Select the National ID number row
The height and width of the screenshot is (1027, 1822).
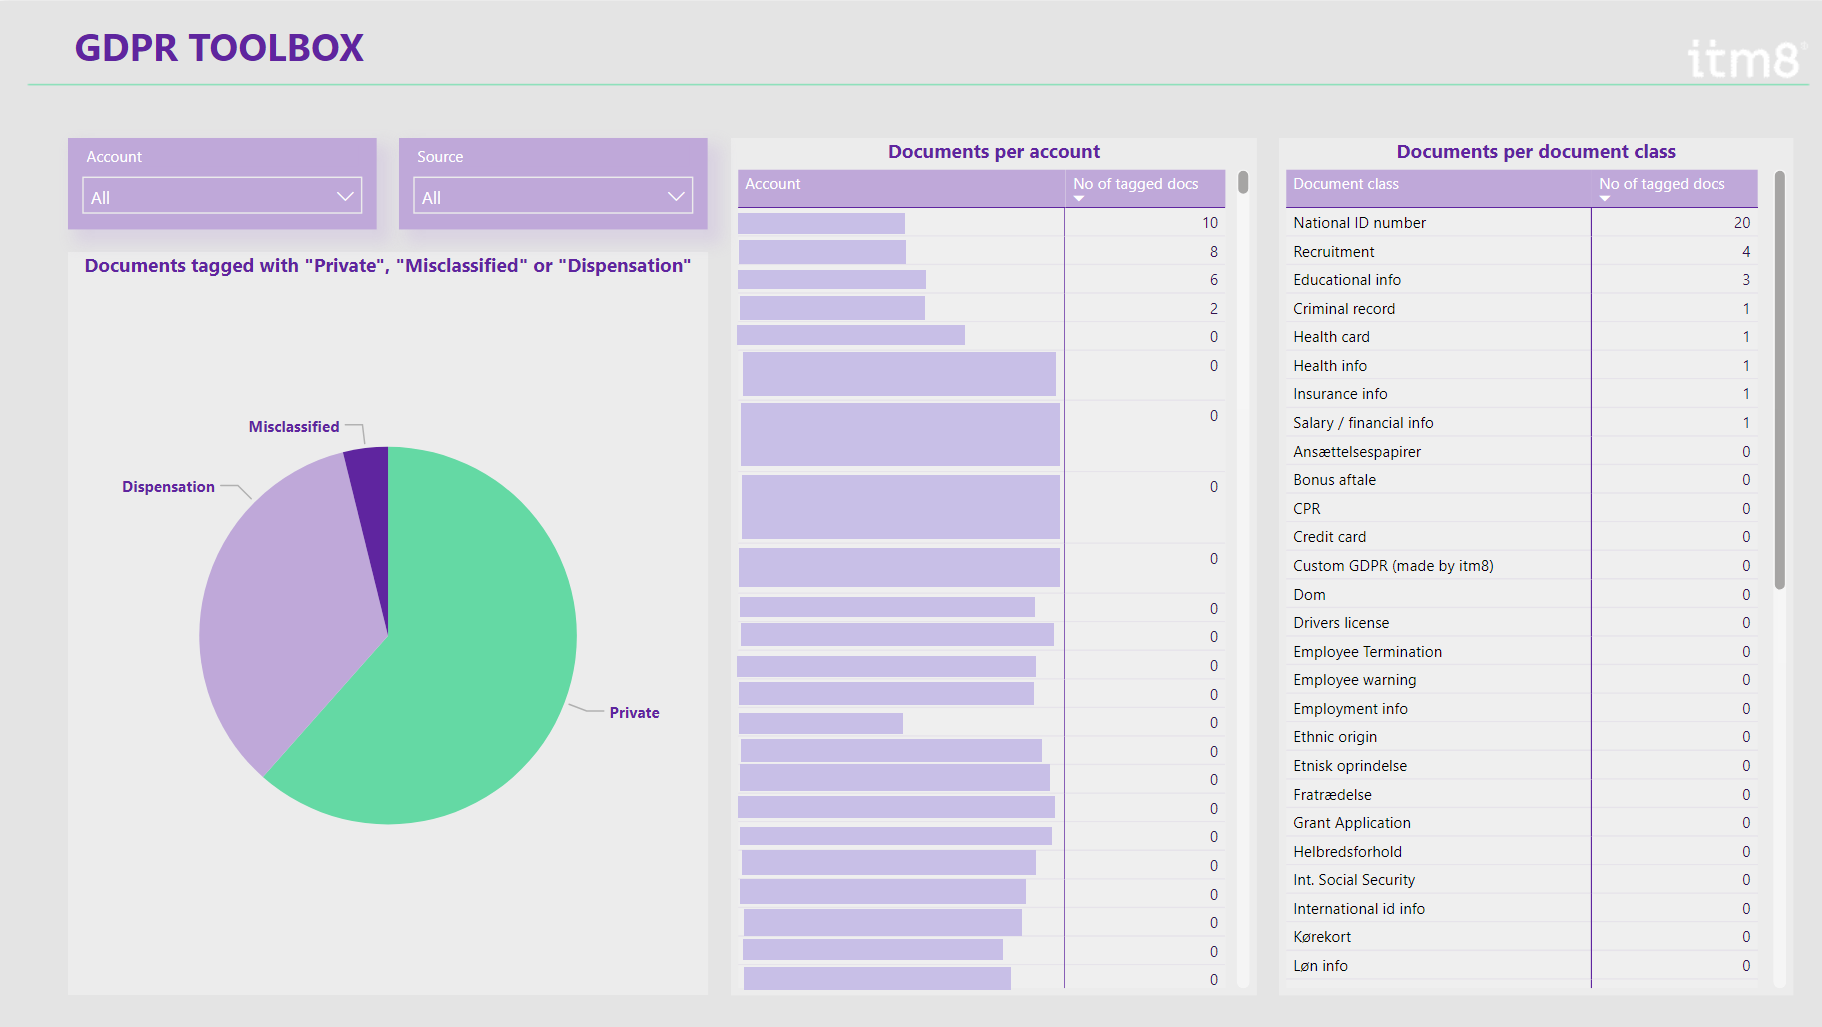click(1521, 223)
